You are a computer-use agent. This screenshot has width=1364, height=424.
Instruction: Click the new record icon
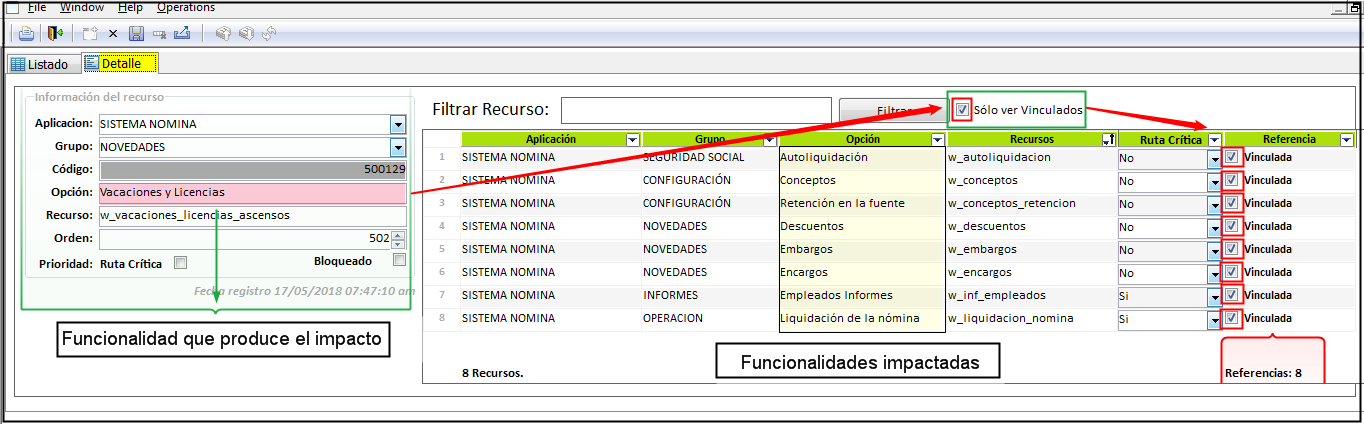click(x=90, y=34)
